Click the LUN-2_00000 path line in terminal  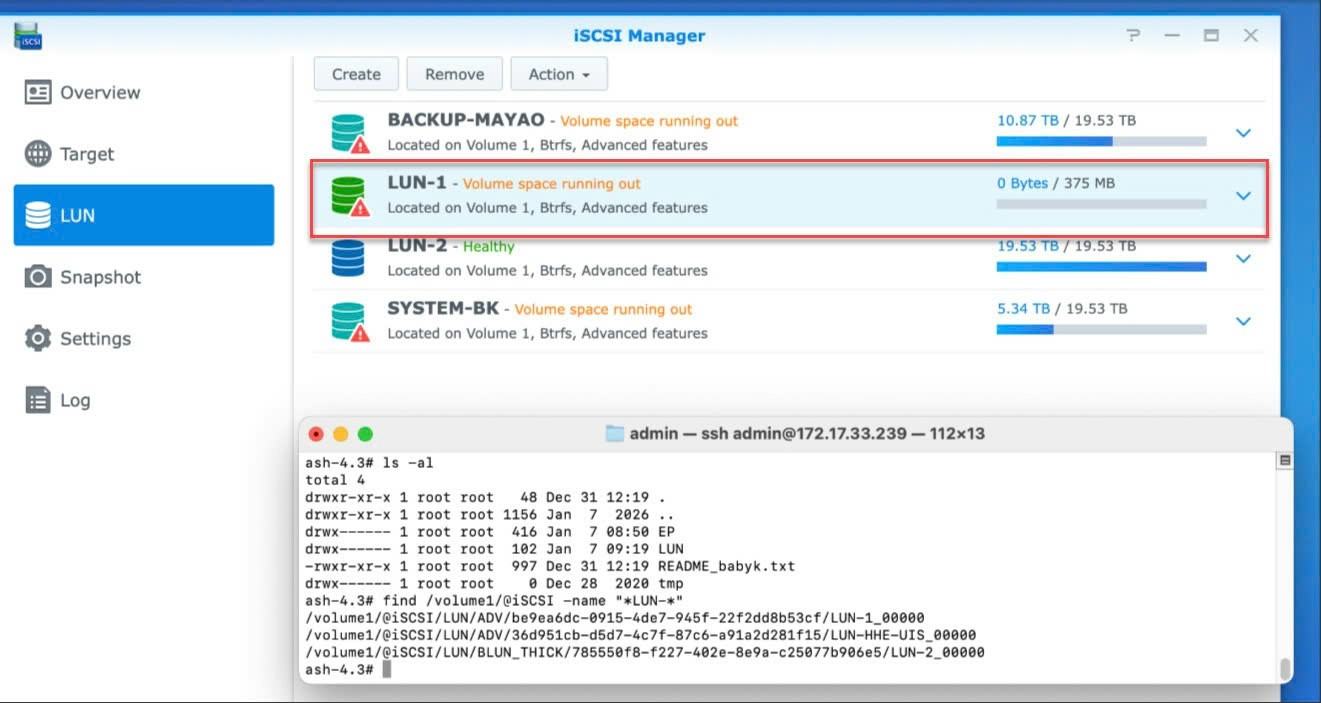pos(645,652)
